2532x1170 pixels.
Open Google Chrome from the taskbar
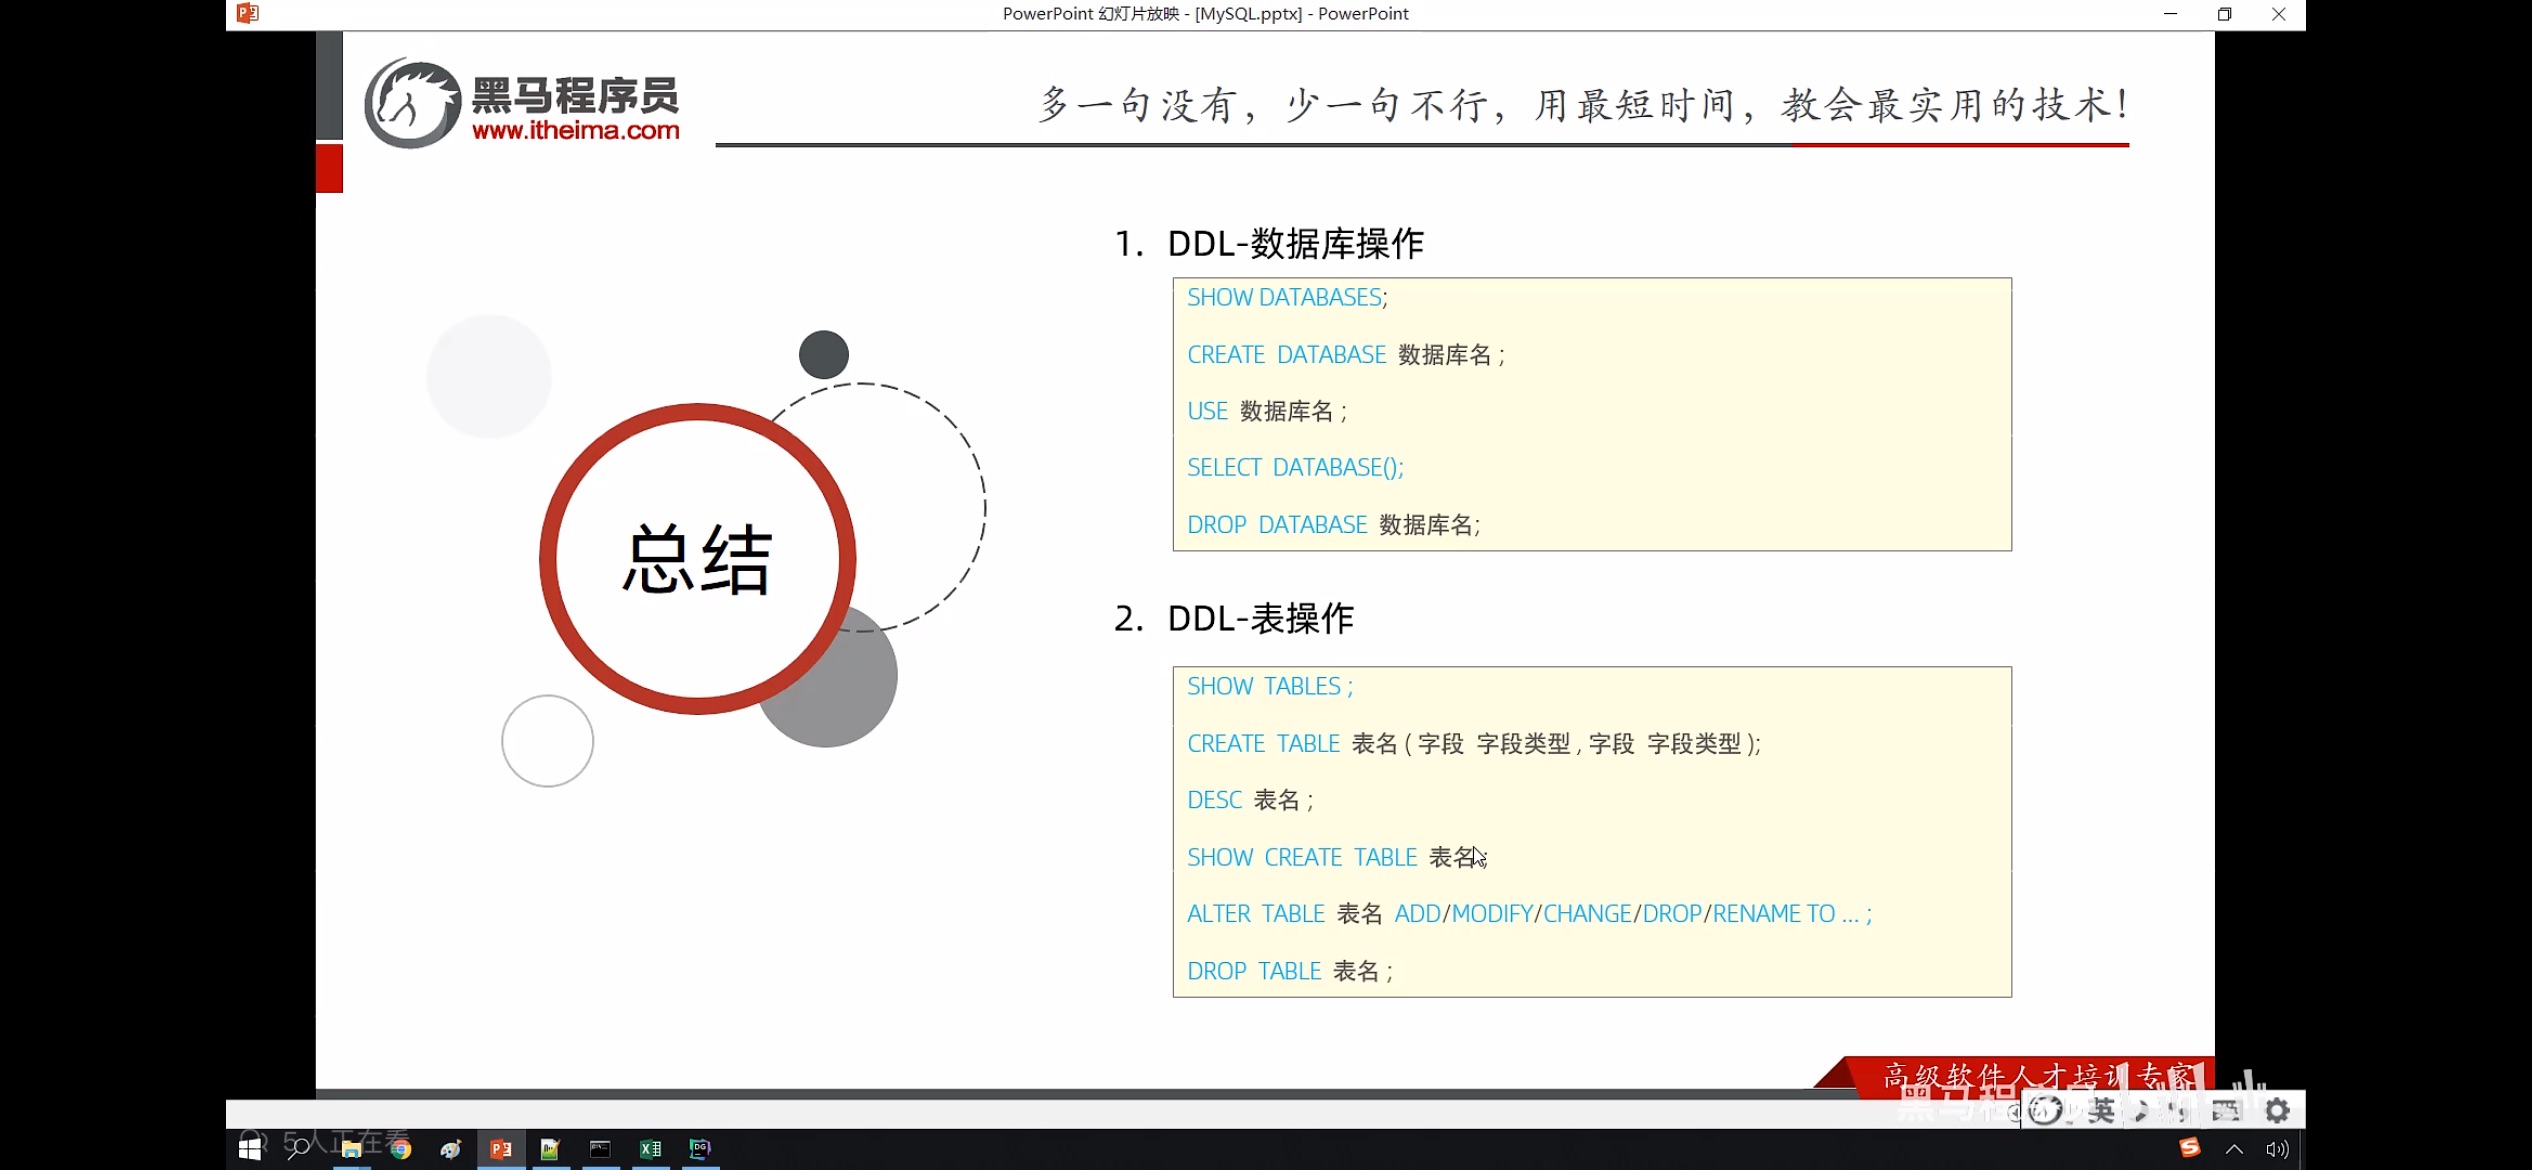click(401, 1148)
